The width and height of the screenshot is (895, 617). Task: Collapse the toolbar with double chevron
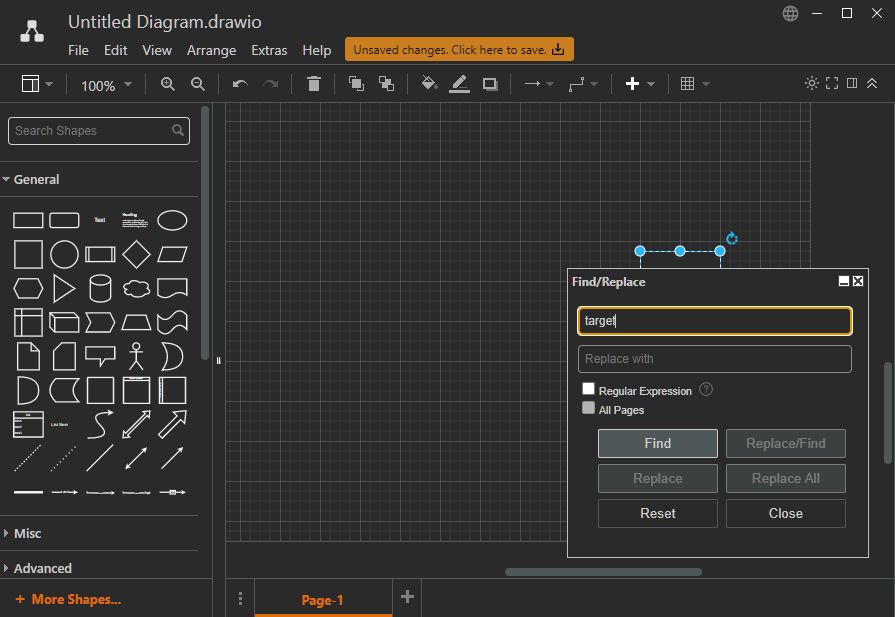click(x=872, y=83)
